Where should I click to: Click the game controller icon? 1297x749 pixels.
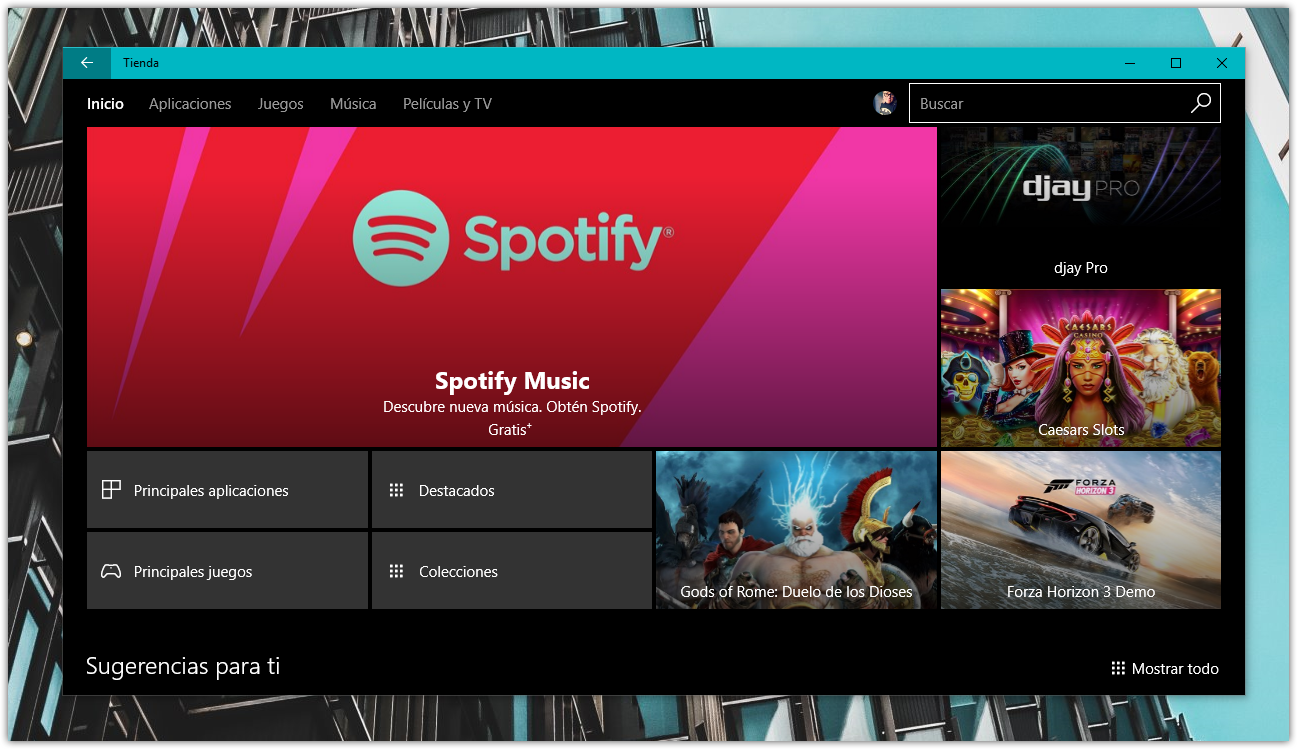(111, 572)
